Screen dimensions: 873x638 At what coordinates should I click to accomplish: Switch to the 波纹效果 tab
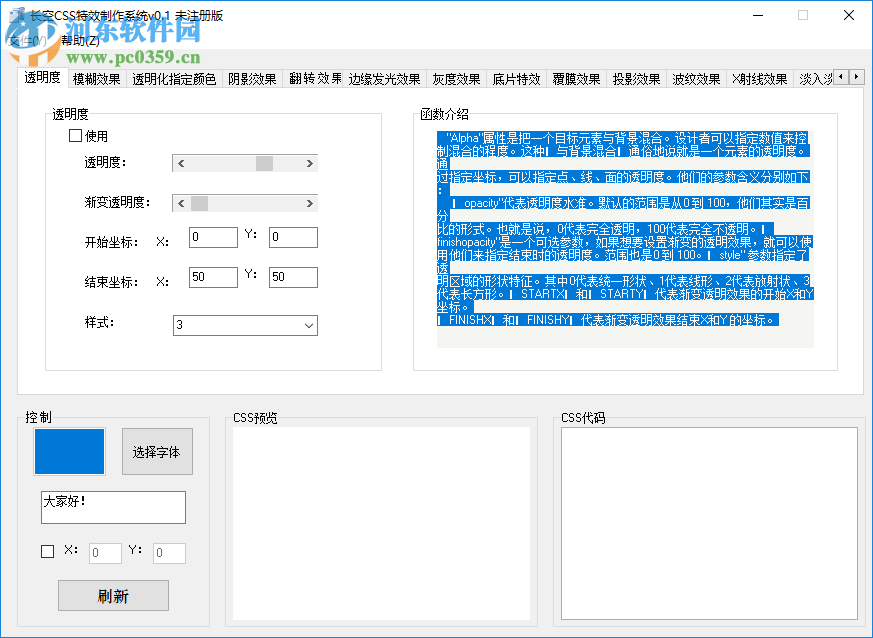pyautogui.click(x=694, y=79)
